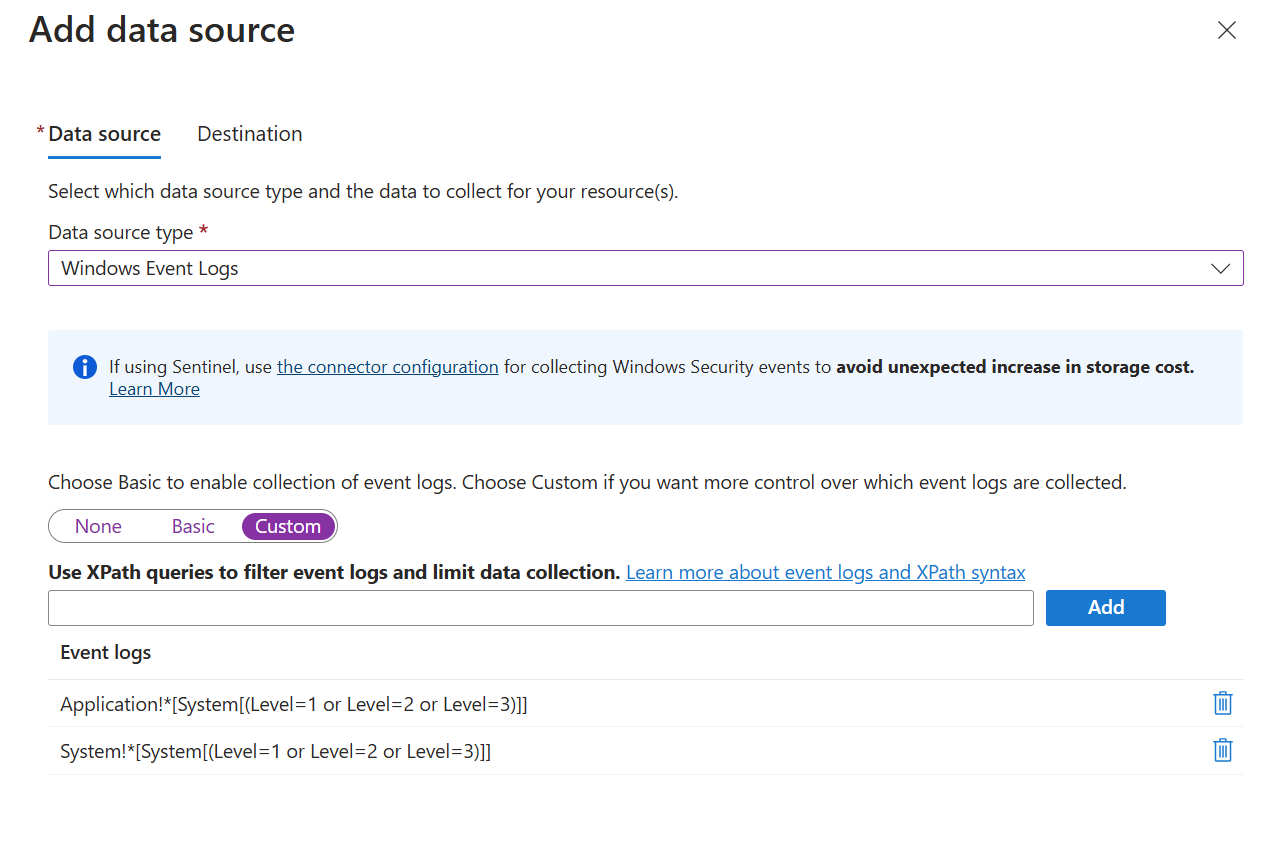Viewport: 1278px width, 856px height.
Task: Click the Add data source heading
Action: coord(162,30)
